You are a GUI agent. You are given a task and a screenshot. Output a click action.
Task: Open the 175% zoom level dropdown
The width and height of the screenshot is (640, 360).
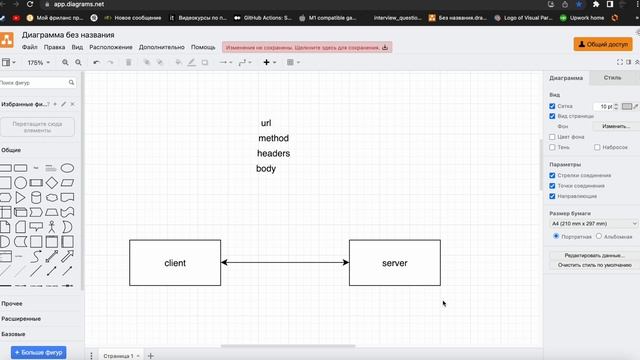click(x=39, y=62)
